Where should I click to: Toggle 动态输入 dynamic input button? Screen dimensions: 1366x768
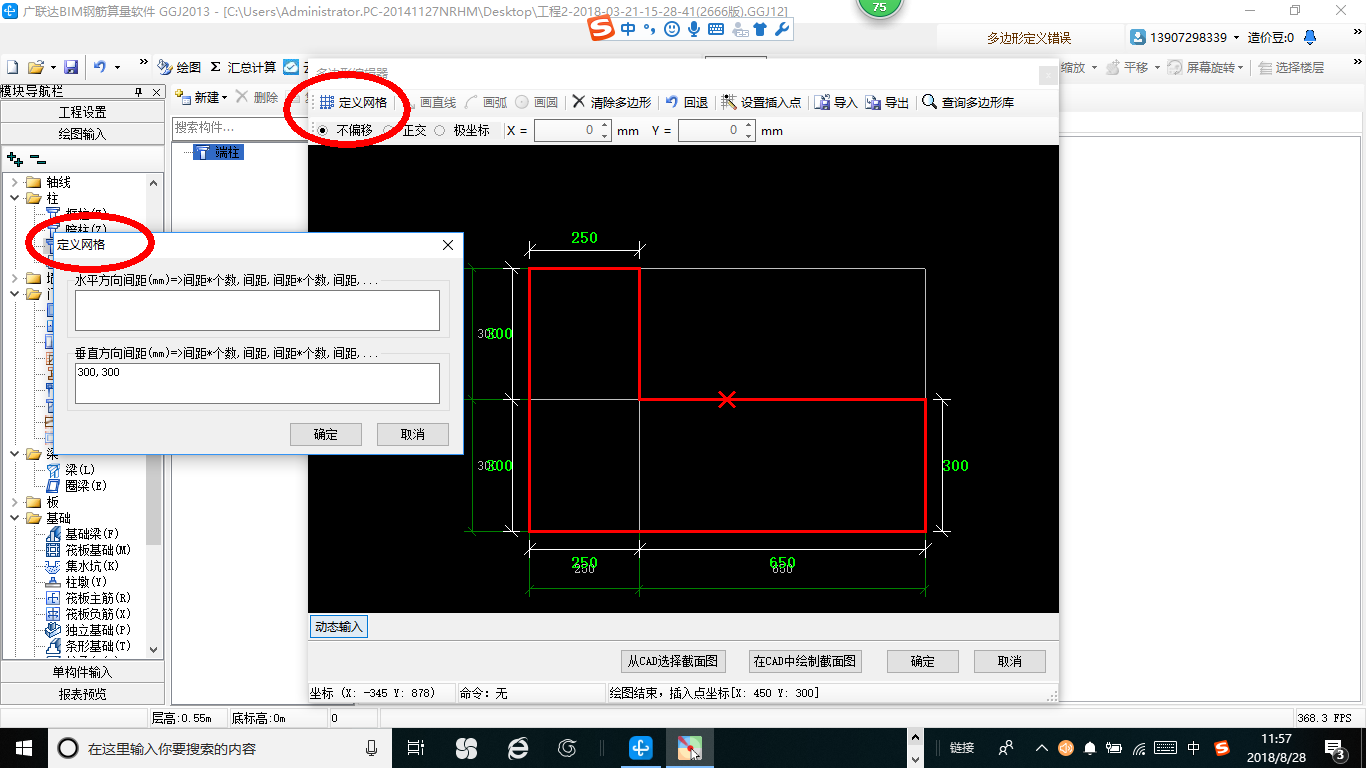point(339,627)
